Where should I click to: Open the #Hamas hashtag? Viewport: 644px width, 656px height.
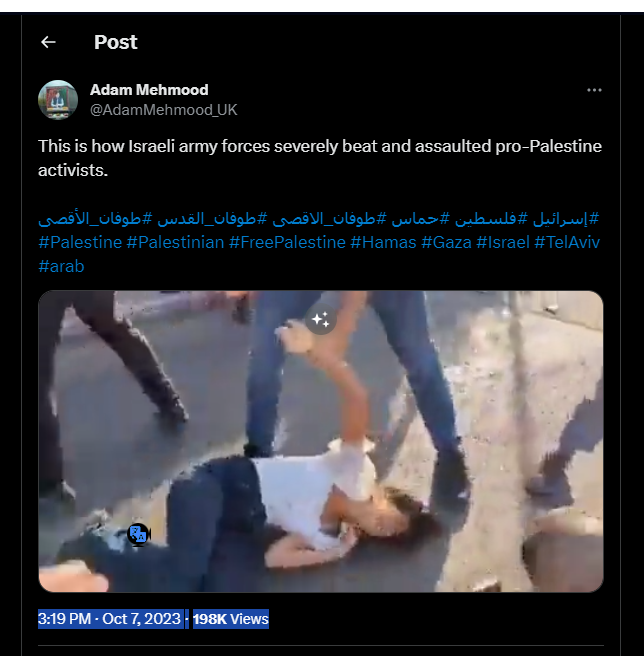[x=383, y=242]
